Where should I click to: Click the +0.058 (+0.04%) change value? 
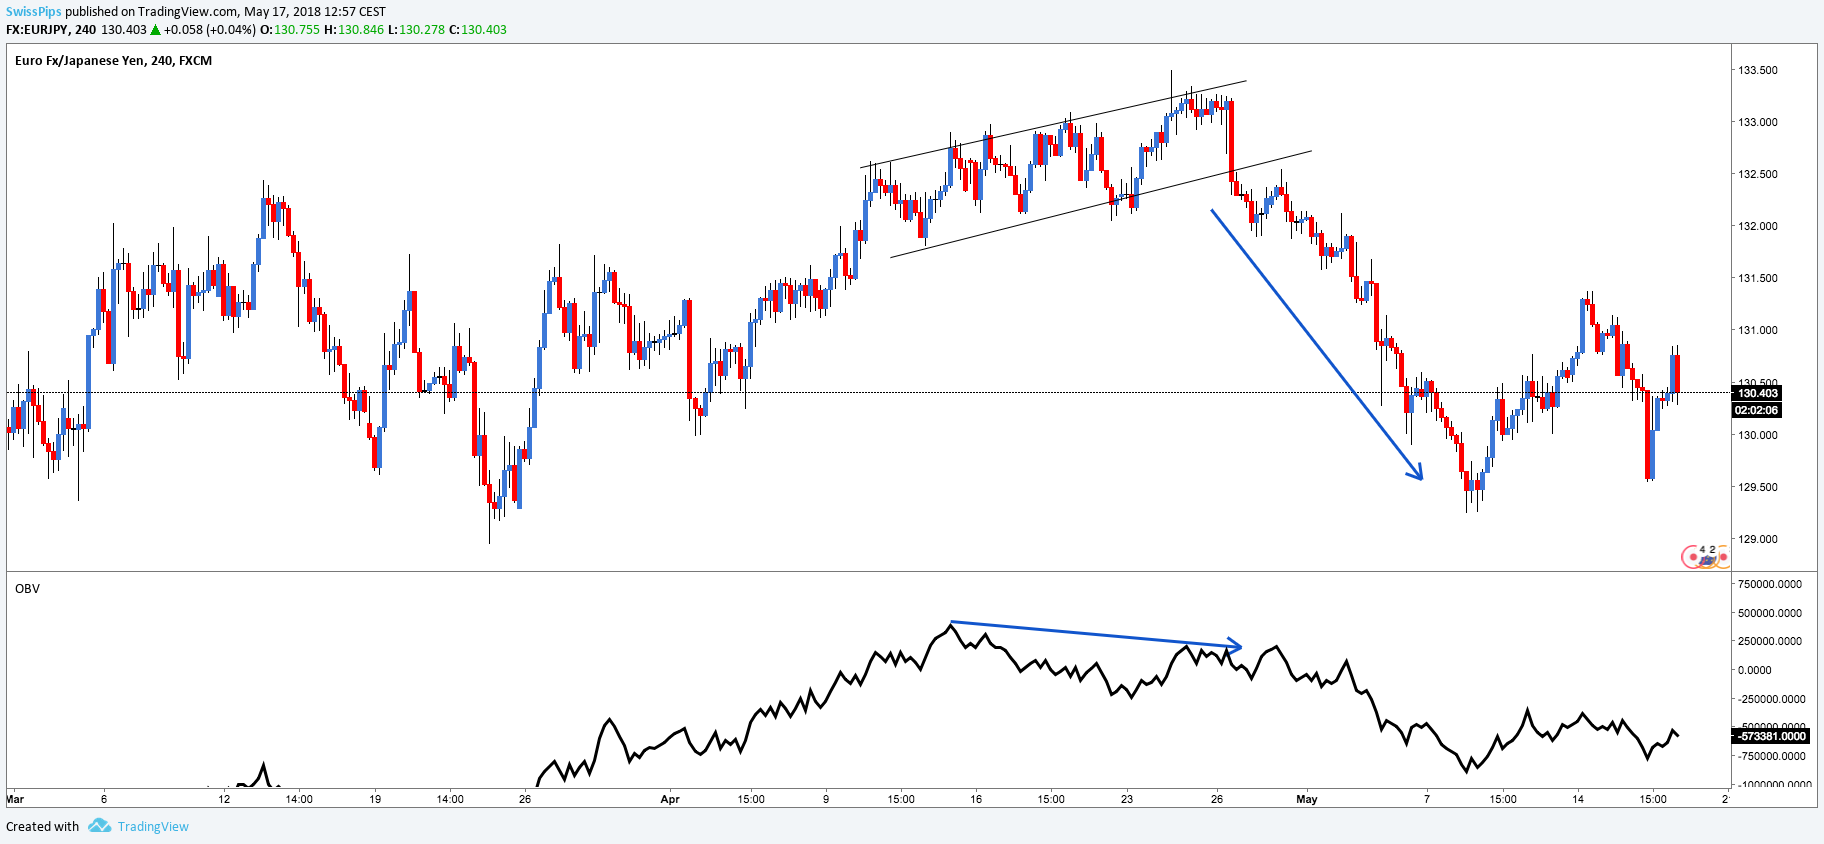pos(210,30)
